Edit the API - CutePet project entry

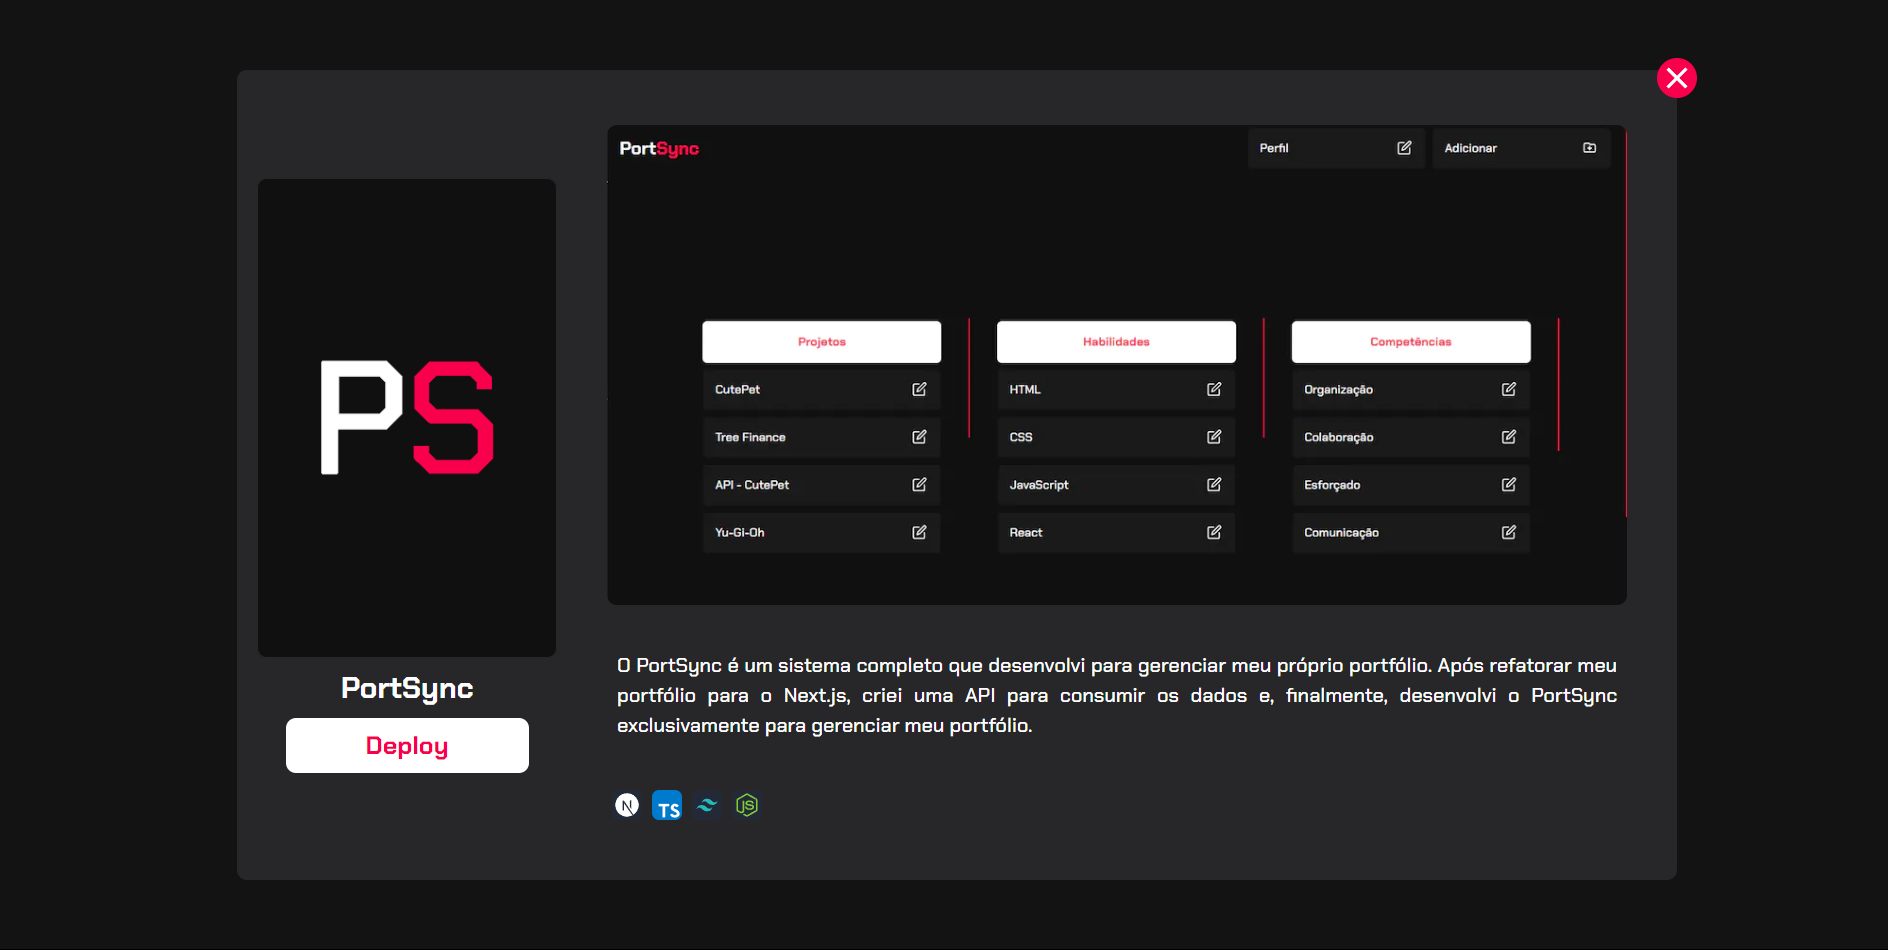coord(919,485)
